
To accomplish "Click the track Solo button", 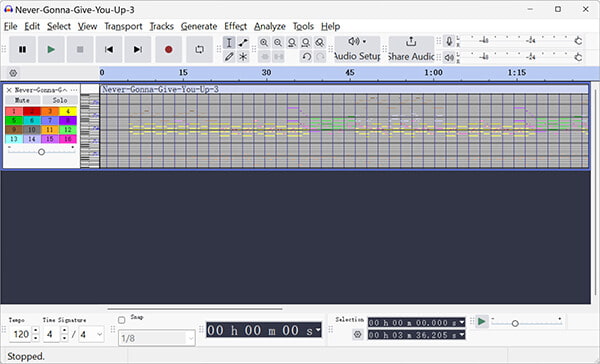I will click(60, 100).
